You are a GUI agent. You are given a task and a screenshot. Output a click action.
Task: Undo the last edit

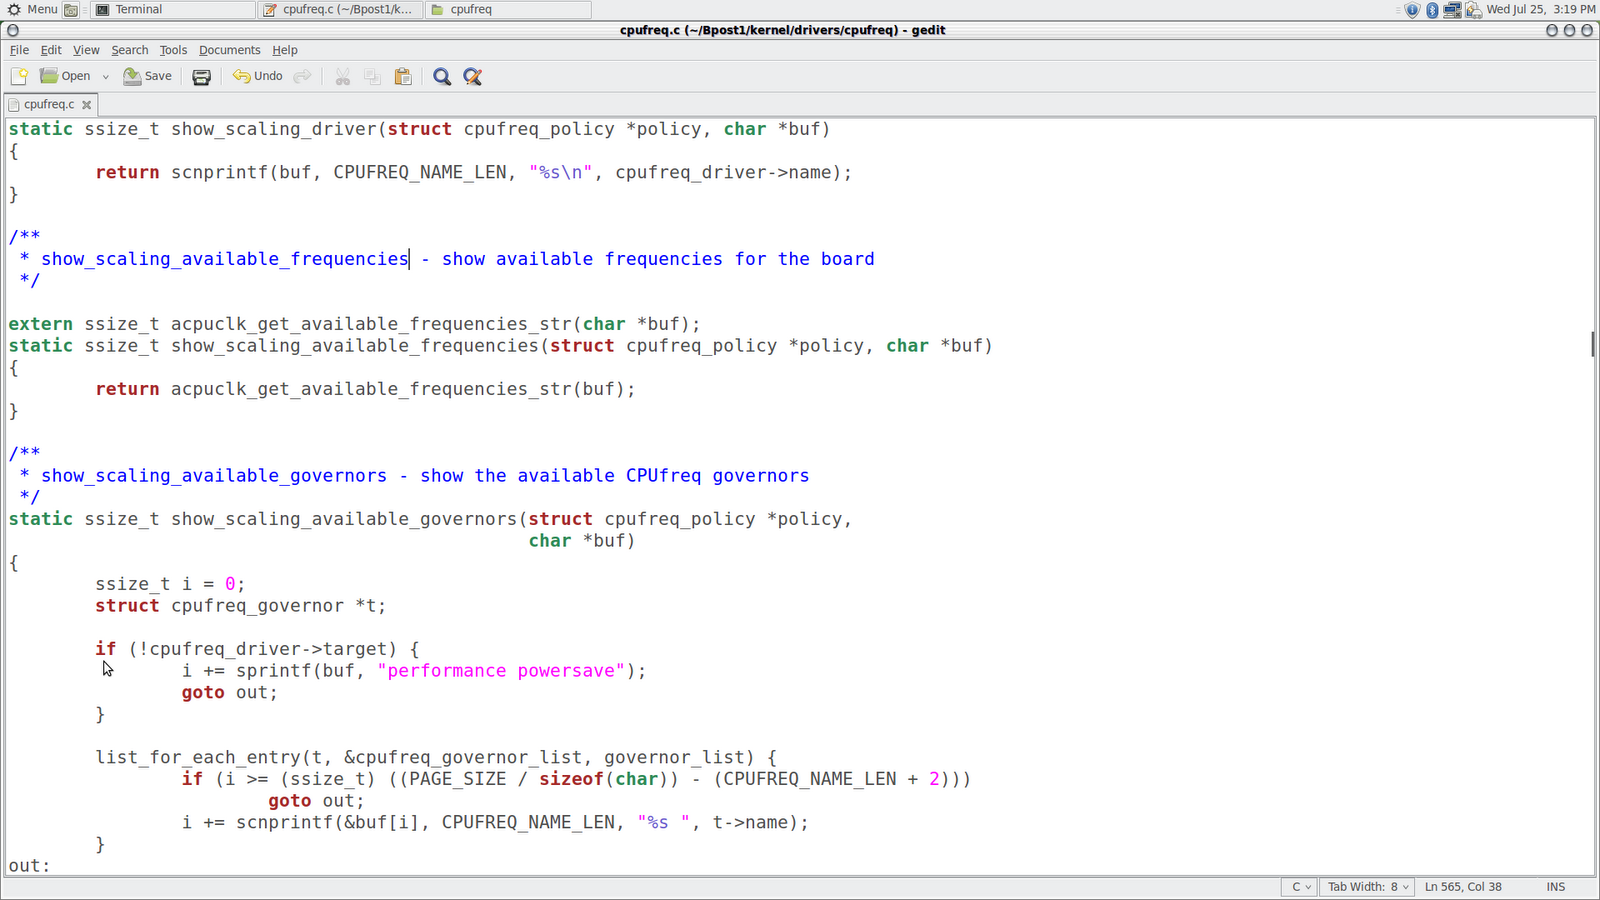coord(256,76)
